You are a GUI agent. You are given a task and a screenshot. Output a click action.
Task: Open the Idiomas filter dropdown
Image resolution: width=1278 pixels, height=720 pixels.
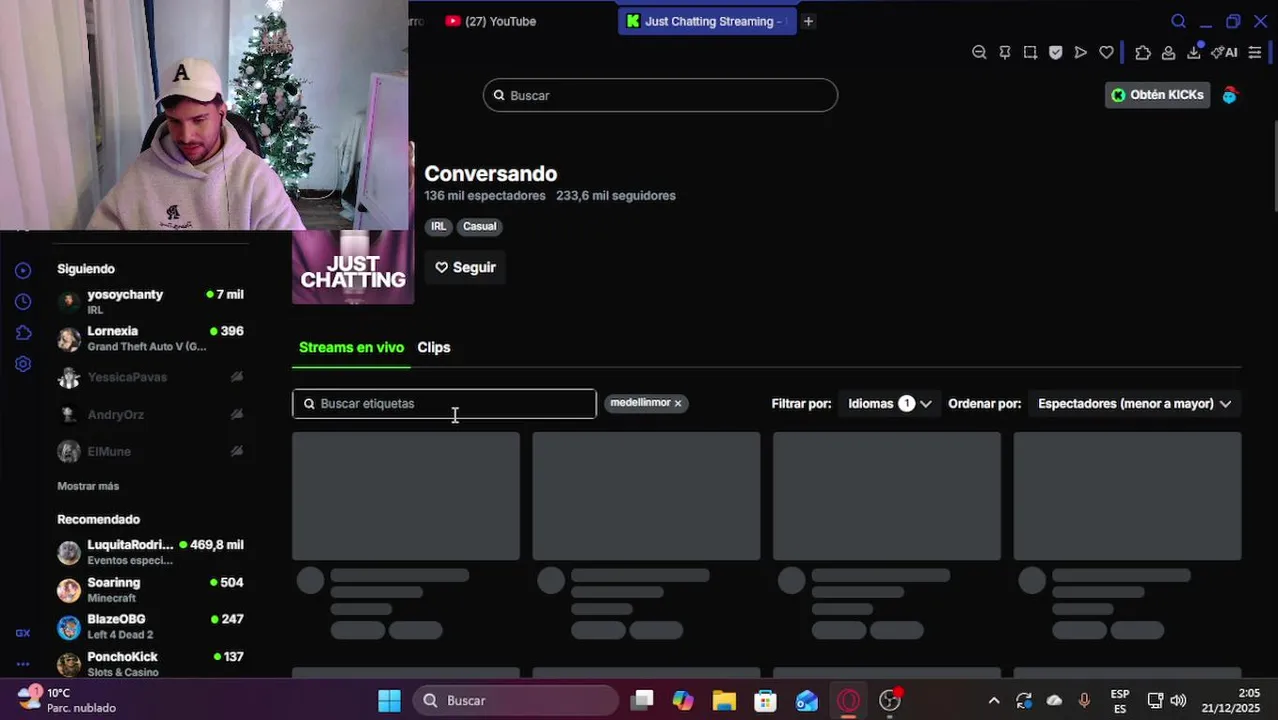coord(889,403)
